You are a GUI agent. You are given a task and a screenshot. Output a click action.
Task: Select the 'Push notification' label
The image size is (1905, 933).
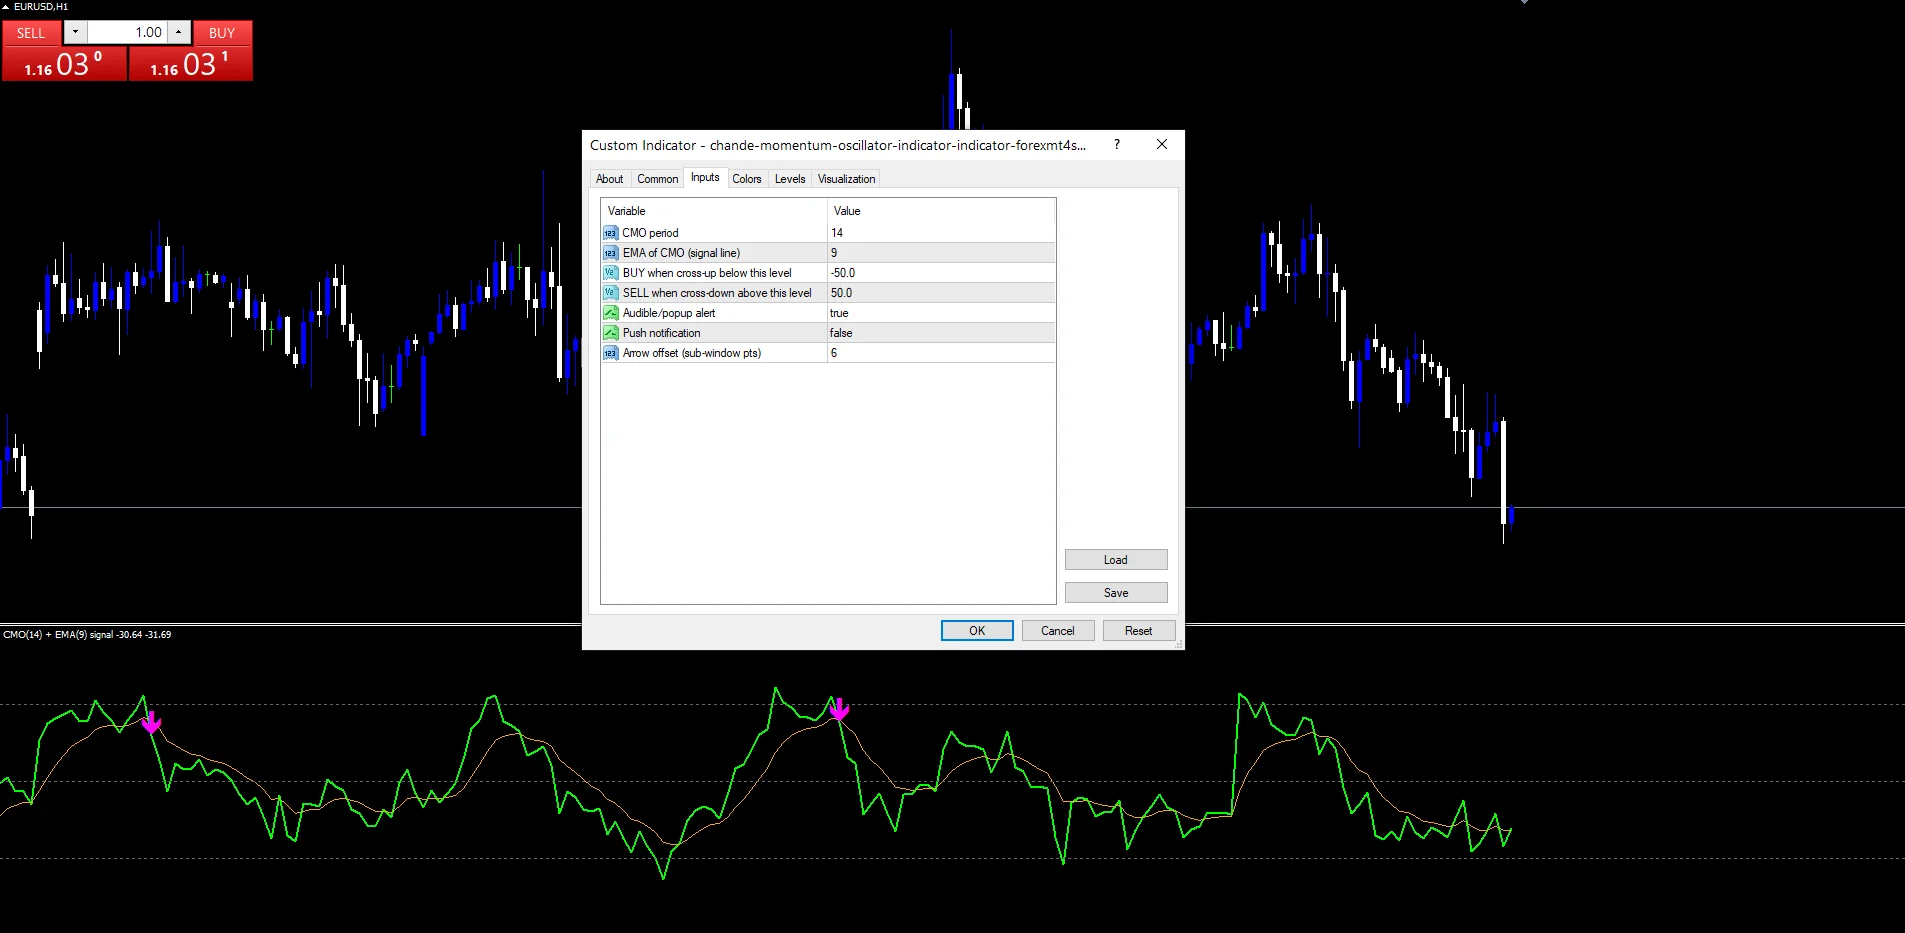tap(661, 333)
